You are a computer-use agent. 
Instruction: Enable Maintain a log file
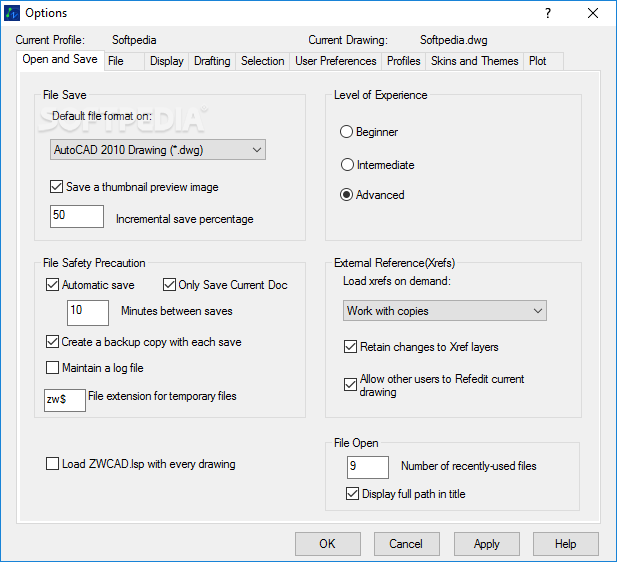pos(52,368)
